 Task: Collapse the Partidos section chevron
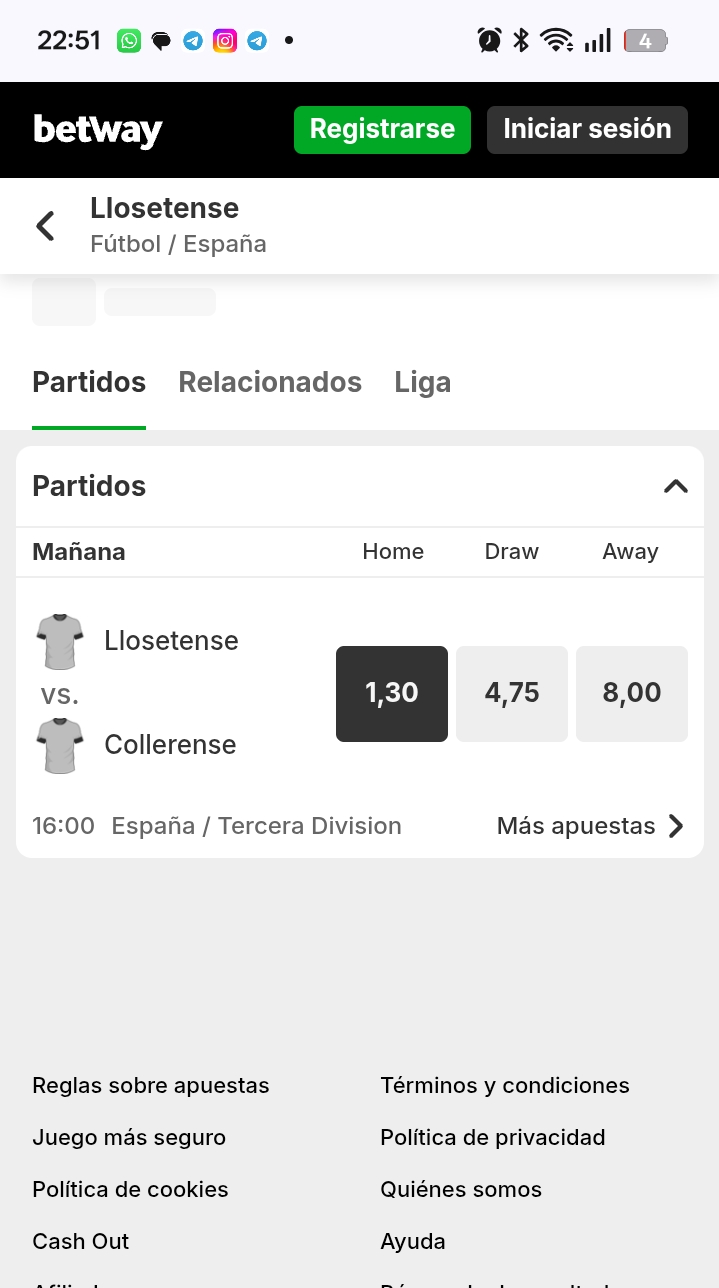tap(676, 486)
